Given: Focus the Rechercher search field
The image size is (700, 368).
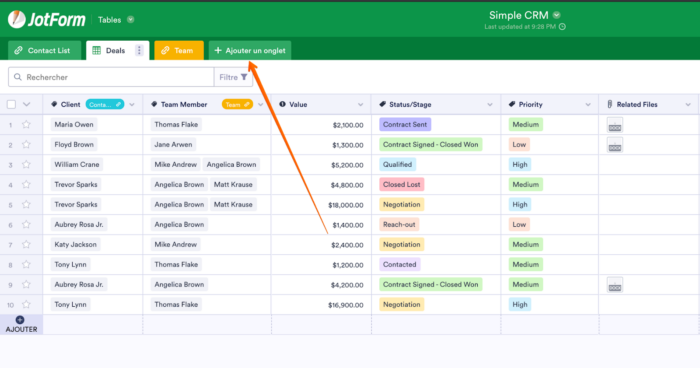Looking at the screenshot, I should tap(111, 77).
